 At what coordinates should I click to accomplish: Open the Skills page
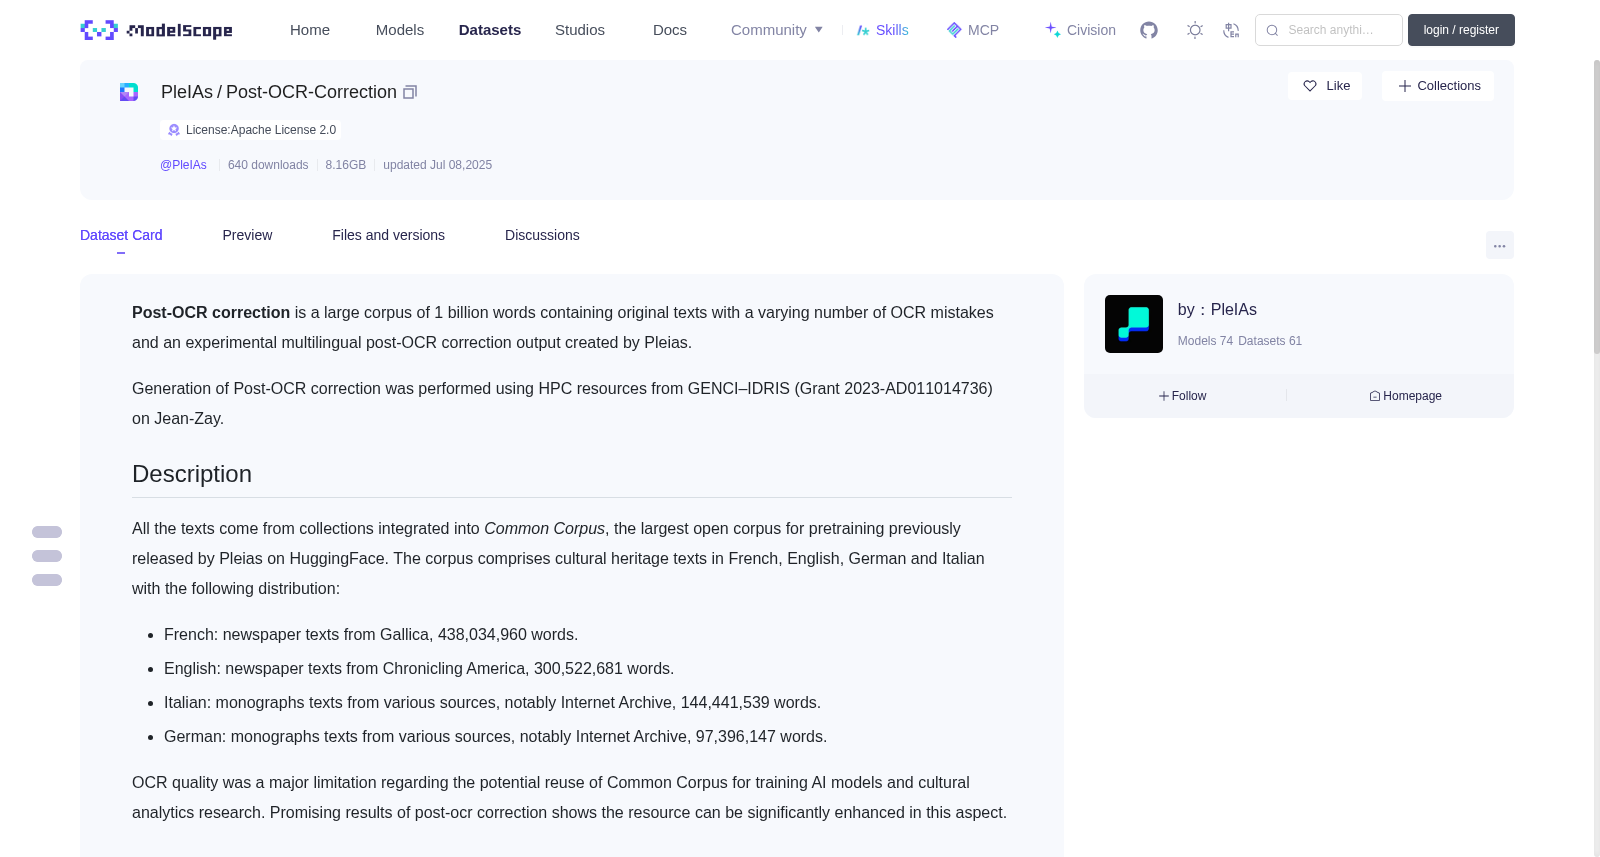882,30
